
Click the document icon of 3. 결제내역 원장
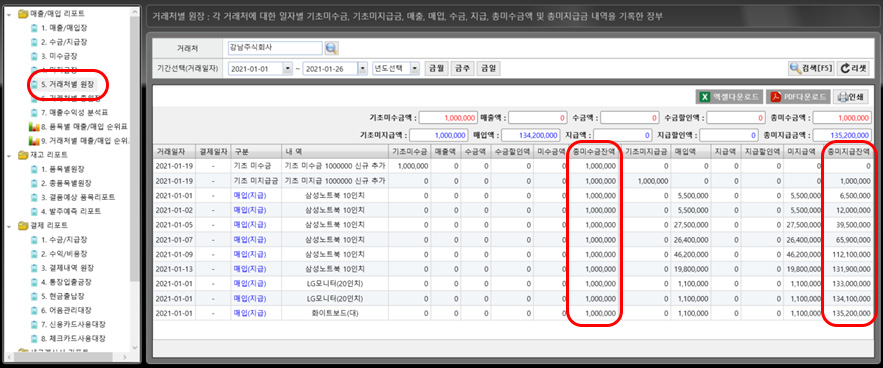pyautogui.click(x=35, y=268)
